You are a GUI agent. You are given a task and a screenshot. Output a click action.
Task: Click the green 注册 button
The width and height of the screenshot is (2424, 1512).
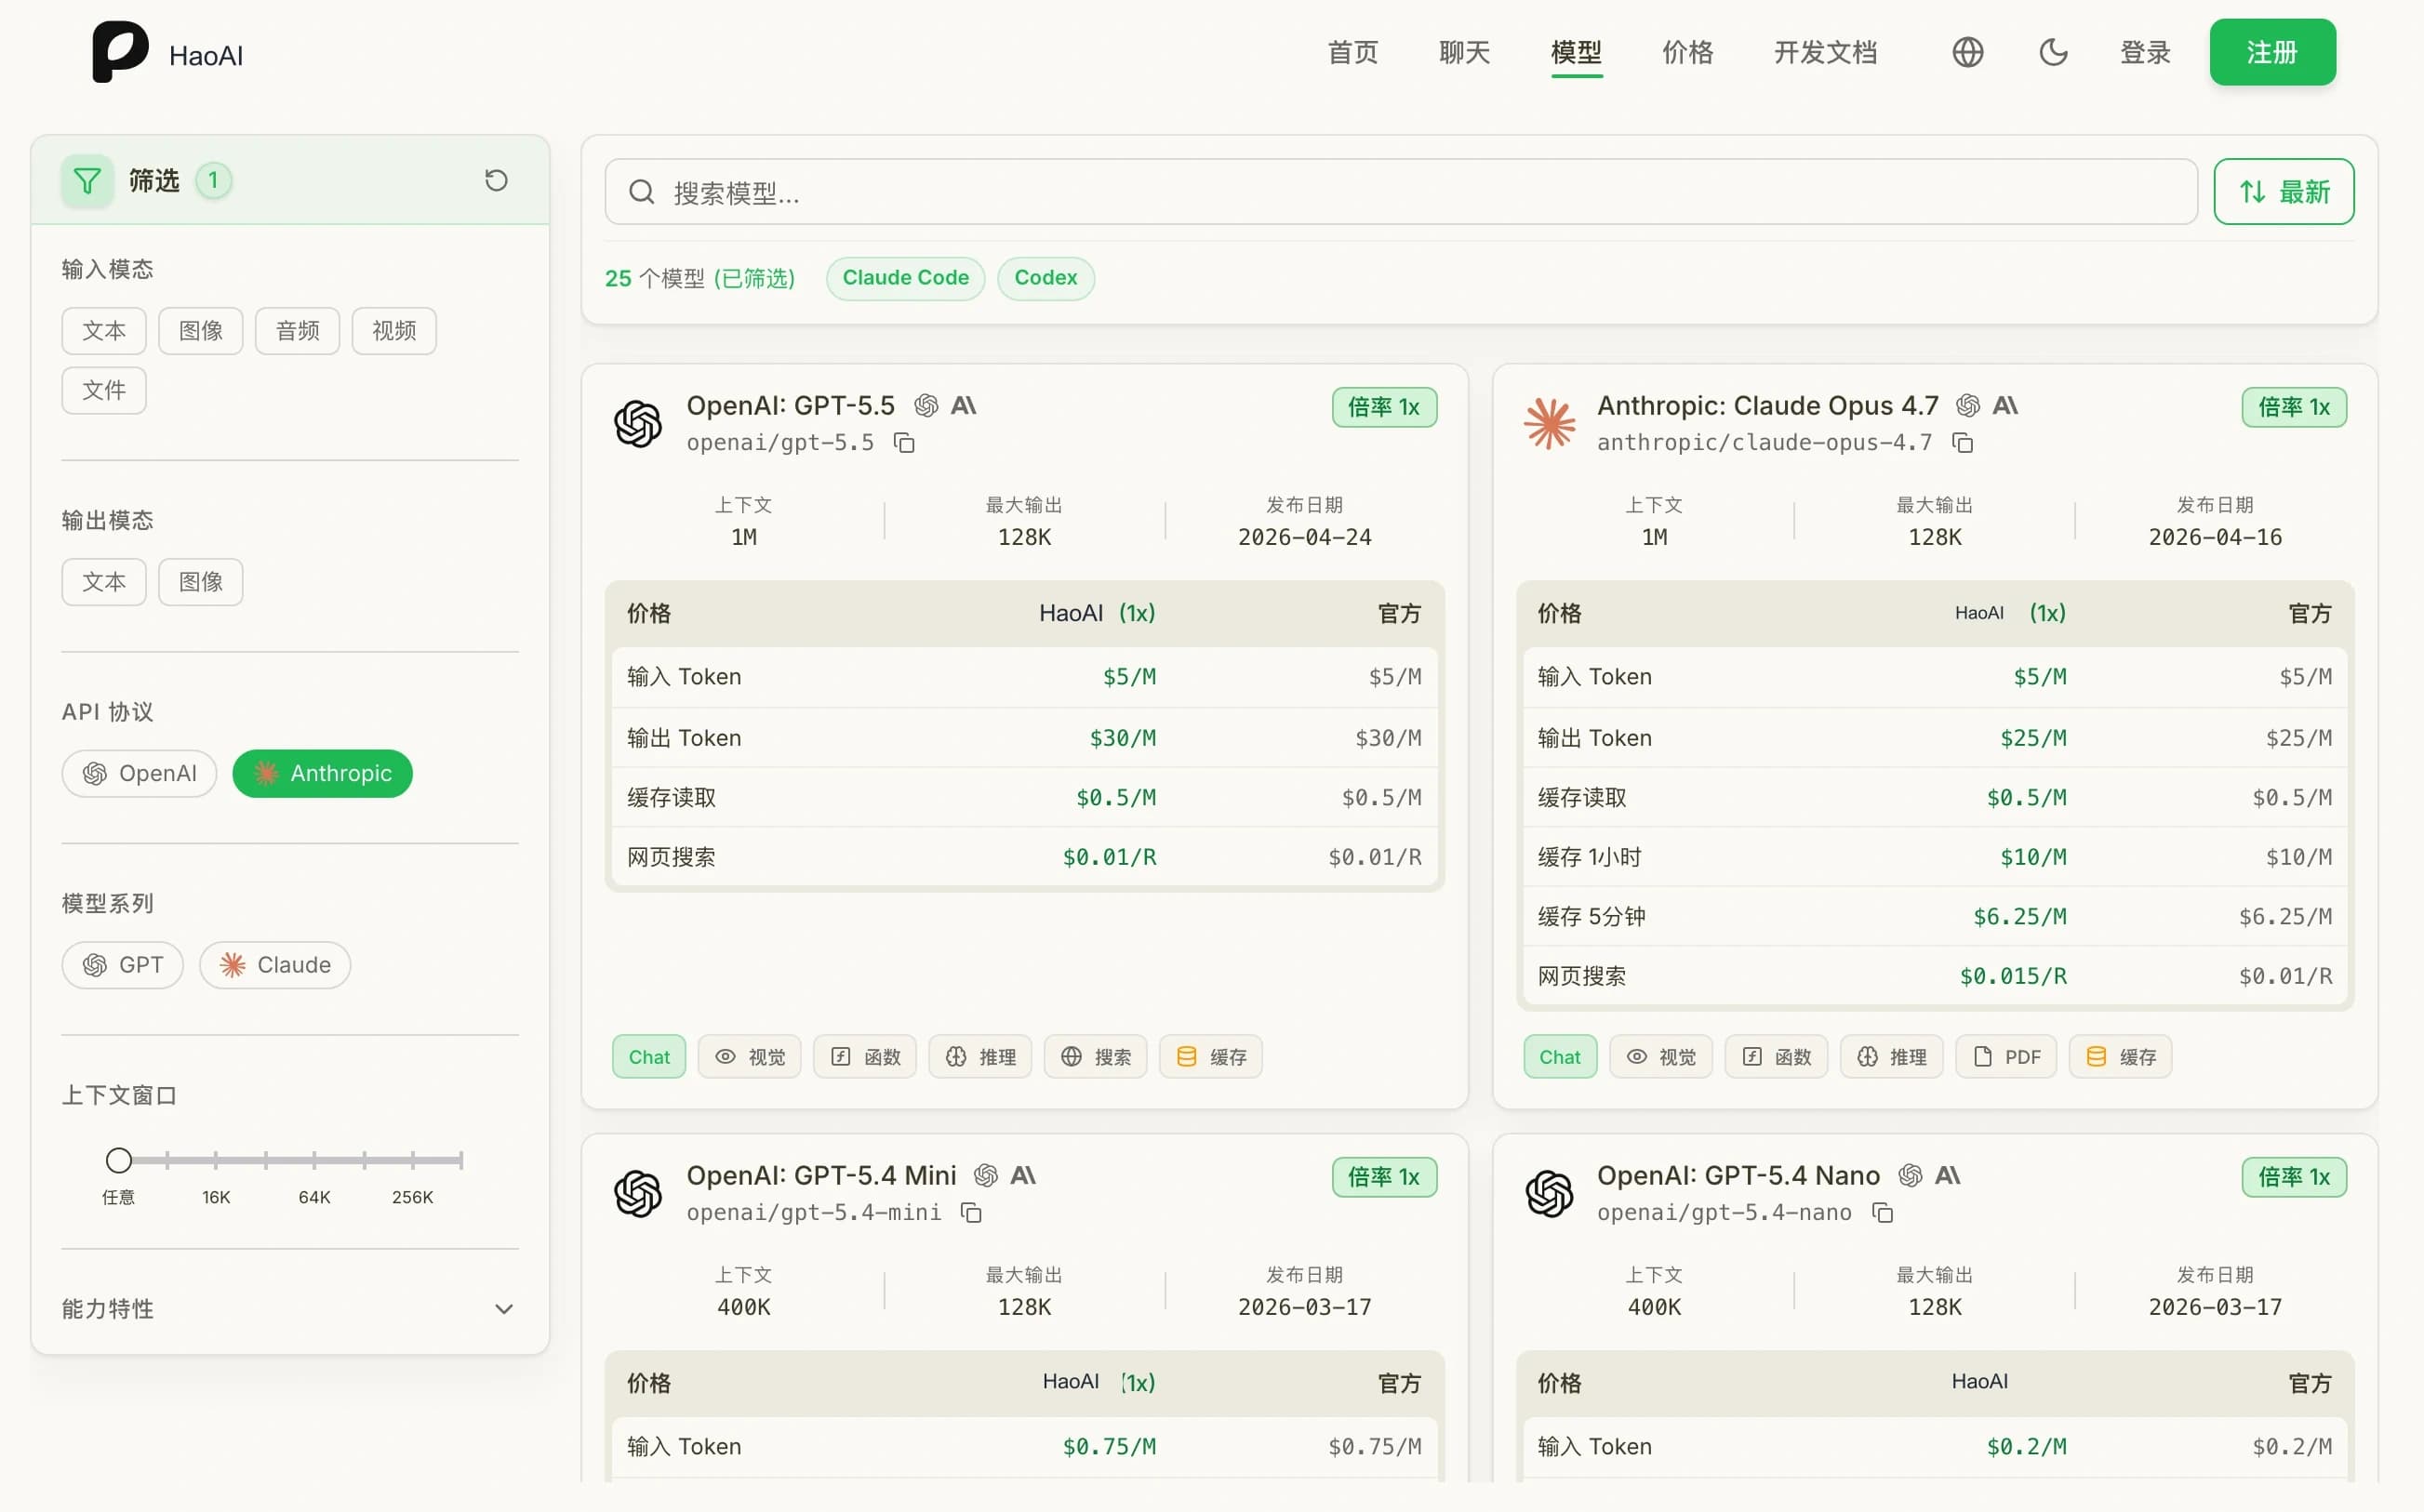(x=2272, y=52)
